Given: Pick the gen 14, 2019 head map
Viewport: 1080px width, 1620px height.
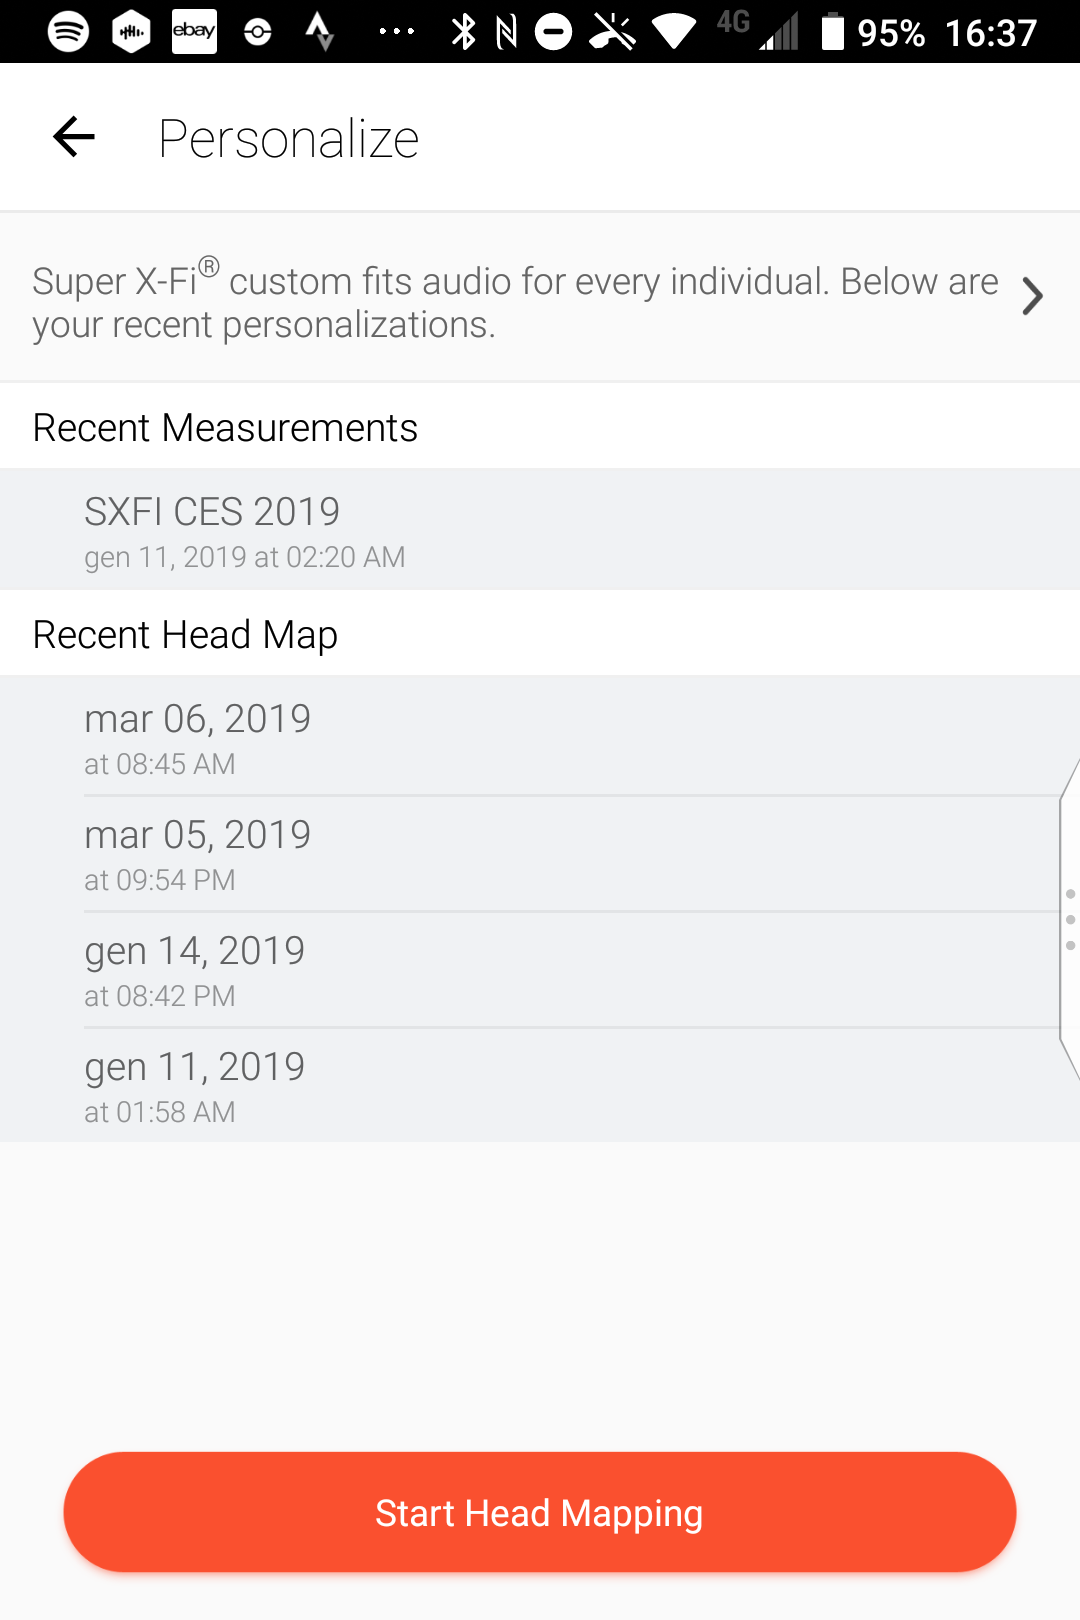Looking at the screenshot, I should click(x=540, y=970).
